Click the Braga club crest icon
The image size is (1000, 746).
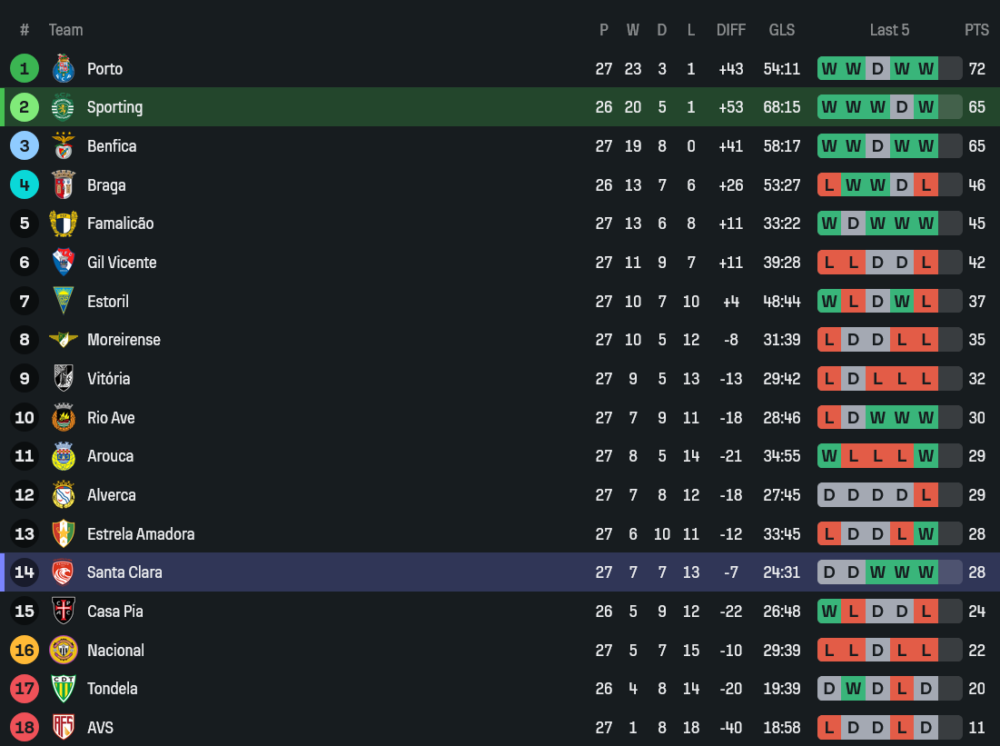(x=63, y=185)
